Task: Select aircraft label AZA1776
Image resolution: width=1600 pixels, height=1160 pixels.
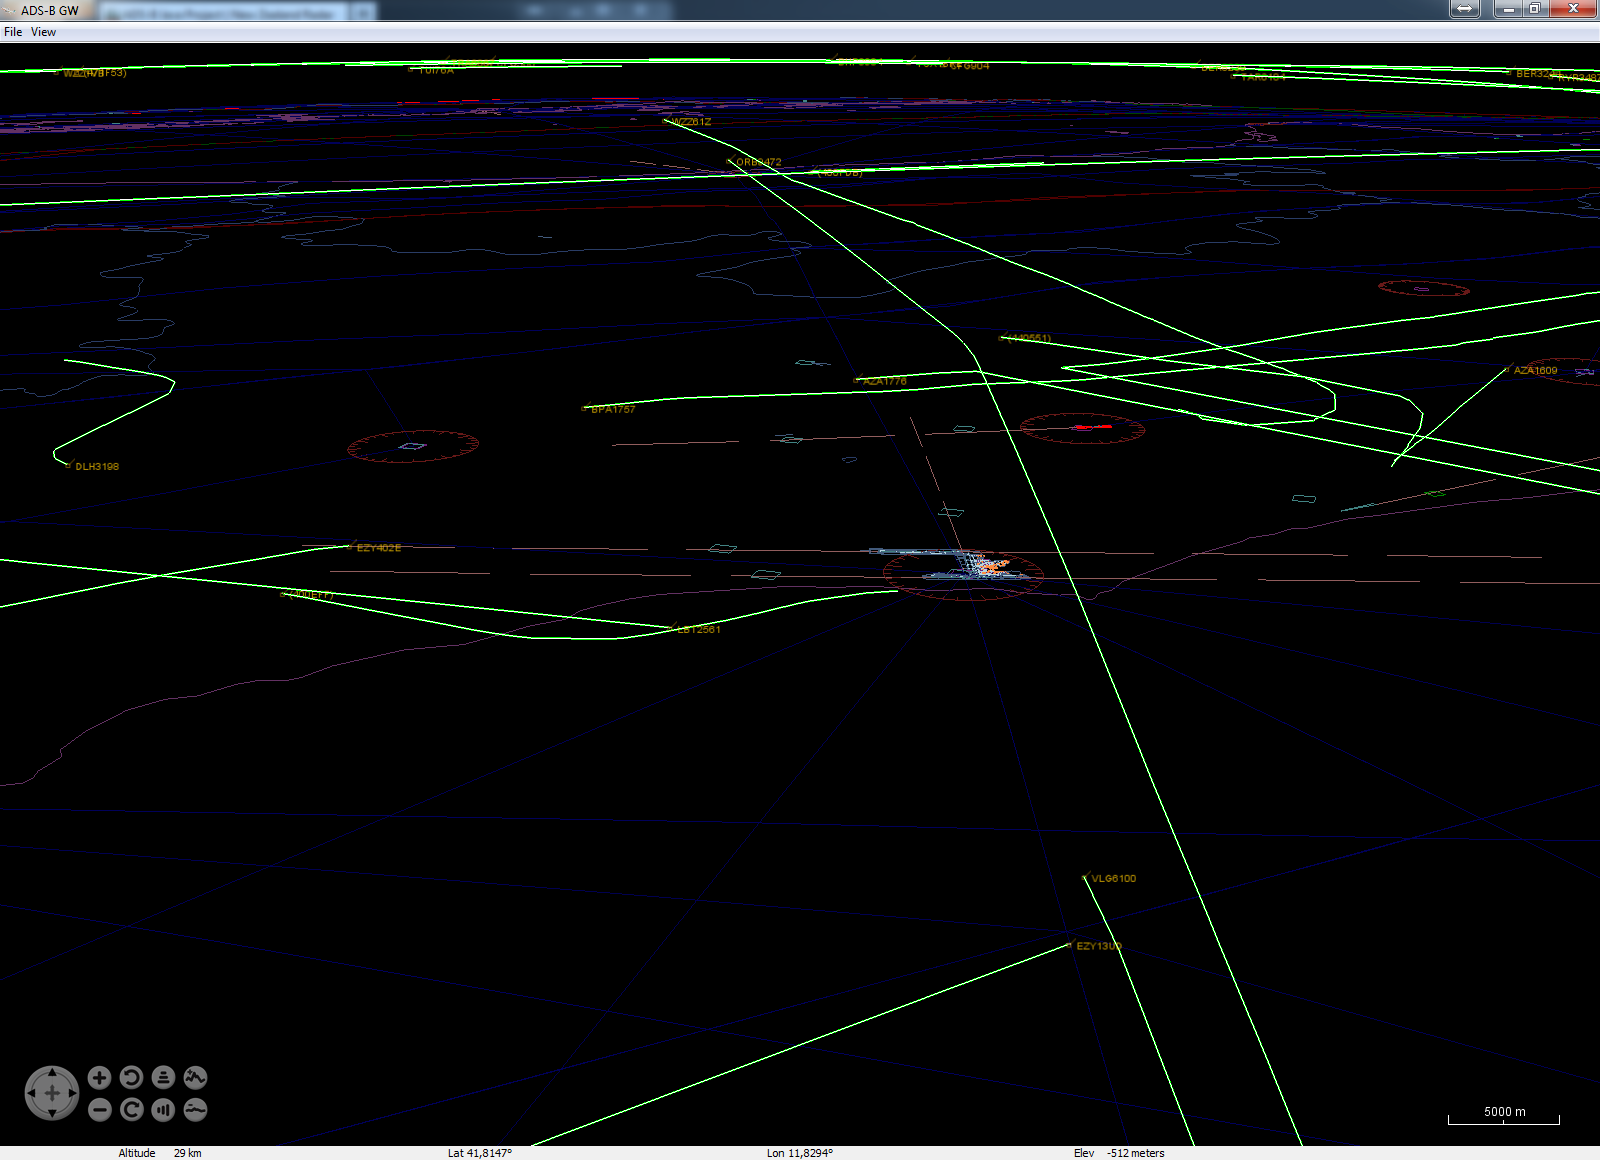Action: (885, 381)
